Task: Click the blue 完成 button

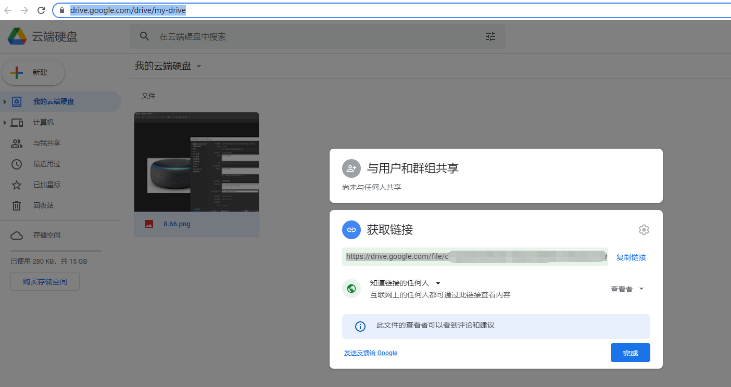Action: [x=630, y=353]
